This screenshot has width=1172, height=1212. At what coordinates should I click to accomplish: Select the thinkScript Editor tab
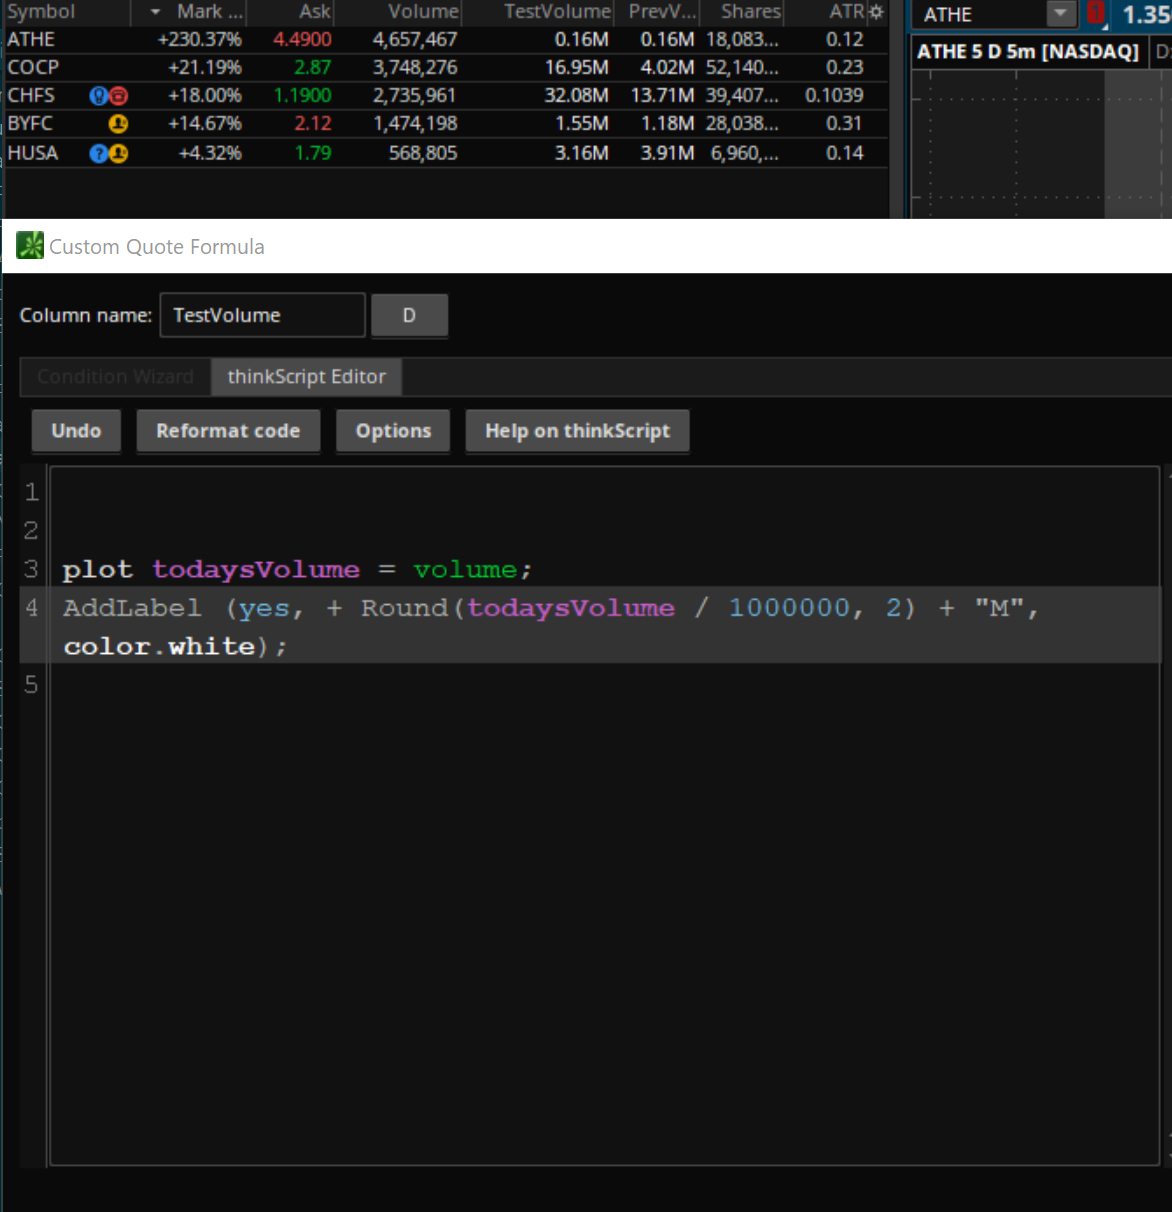pyautogui.click(x=306, y=377)
